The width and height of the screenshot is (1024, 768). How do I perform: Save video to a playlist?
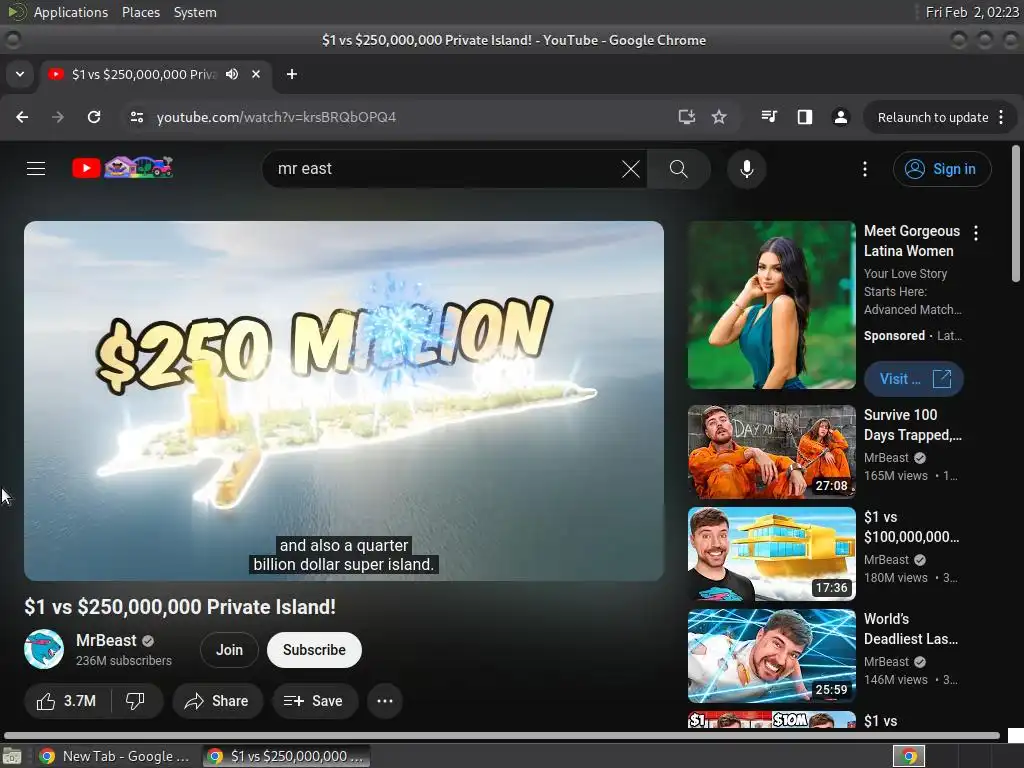pyautogui.click(x=315, y=701)
